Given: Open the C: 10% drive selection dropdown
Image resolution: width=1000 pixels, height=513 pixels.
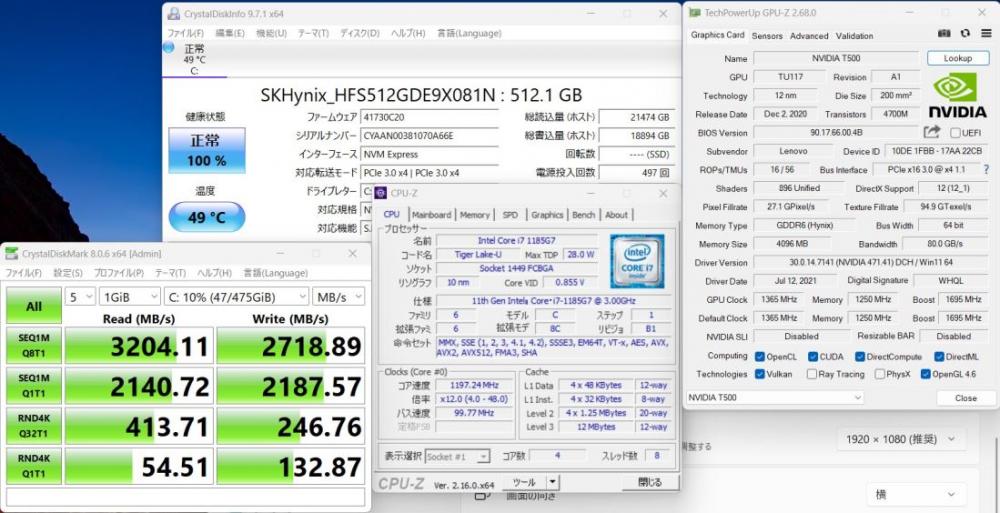Looking at the screenshot, I should 236,297.
